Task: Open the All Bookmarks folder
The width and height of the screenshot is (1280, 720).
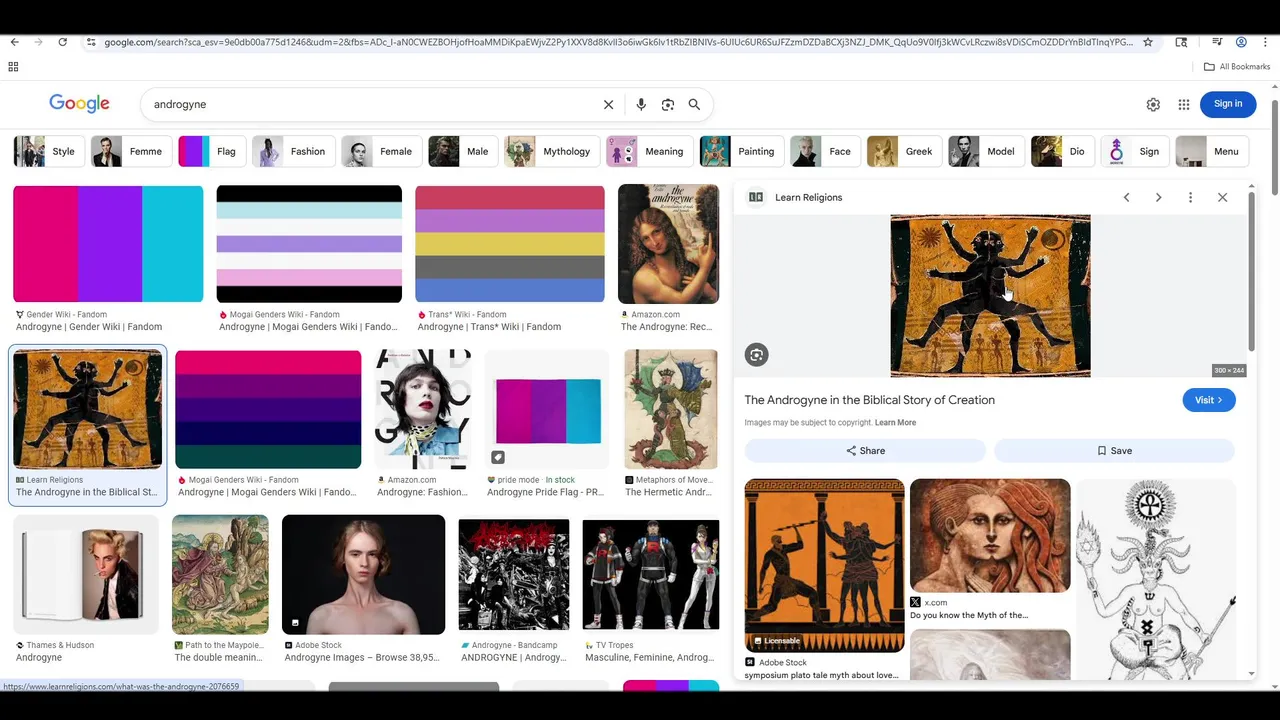Action: pos(1237,67)
